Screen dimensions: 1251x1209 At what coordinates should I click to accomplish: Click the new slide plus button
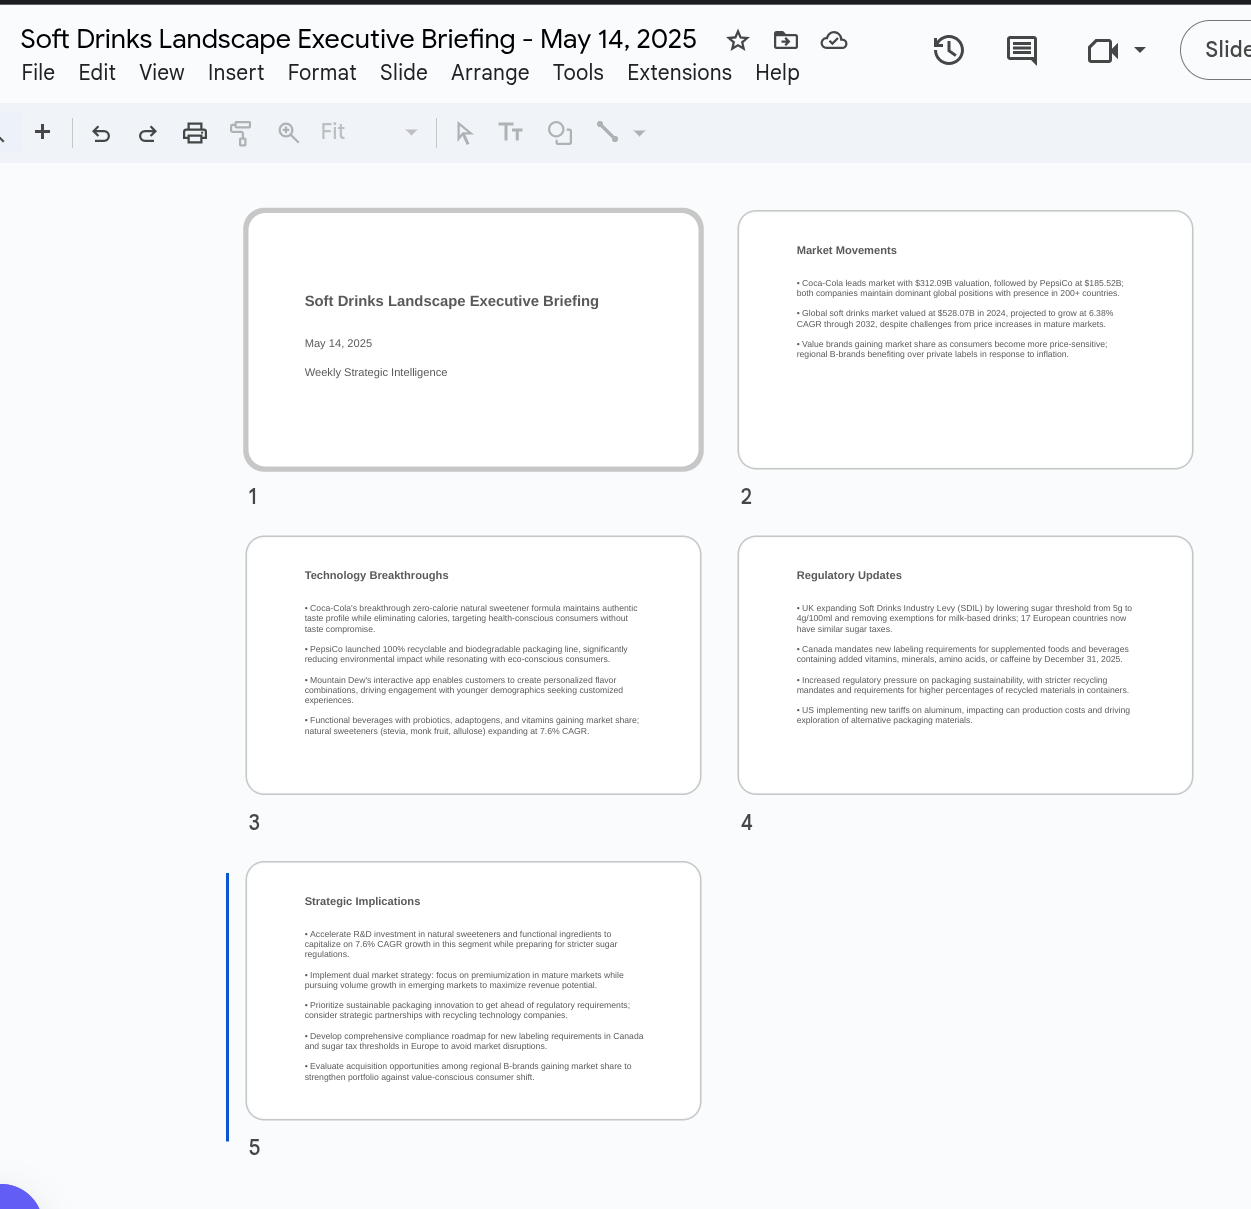pos(42,132)
